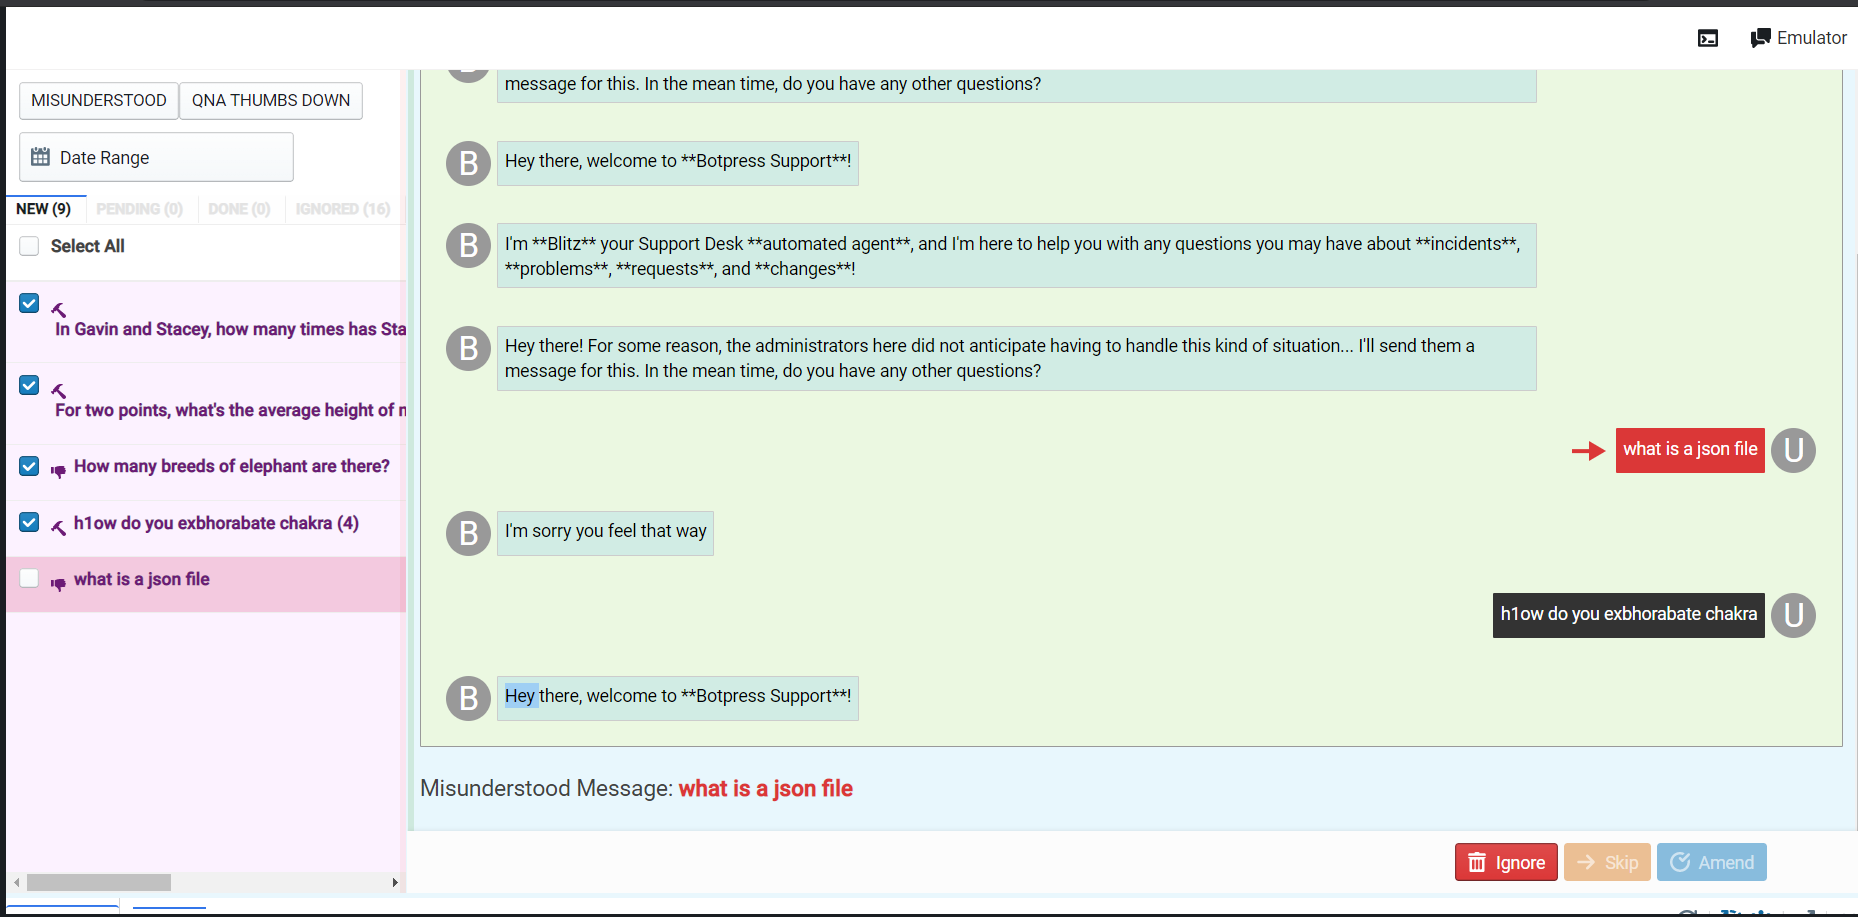Click gavel icon next to Gavin and Stacey item

59,310
